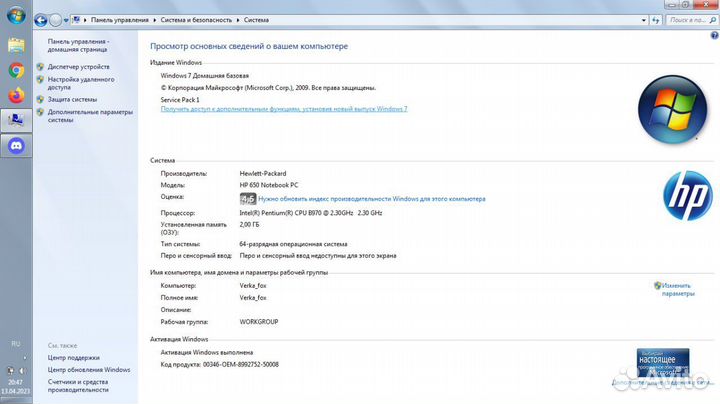The height and width of the screenshot is (404, 720).
Task: Select 'Система и безопасность' breadcrumb
Action: [196, 20]
